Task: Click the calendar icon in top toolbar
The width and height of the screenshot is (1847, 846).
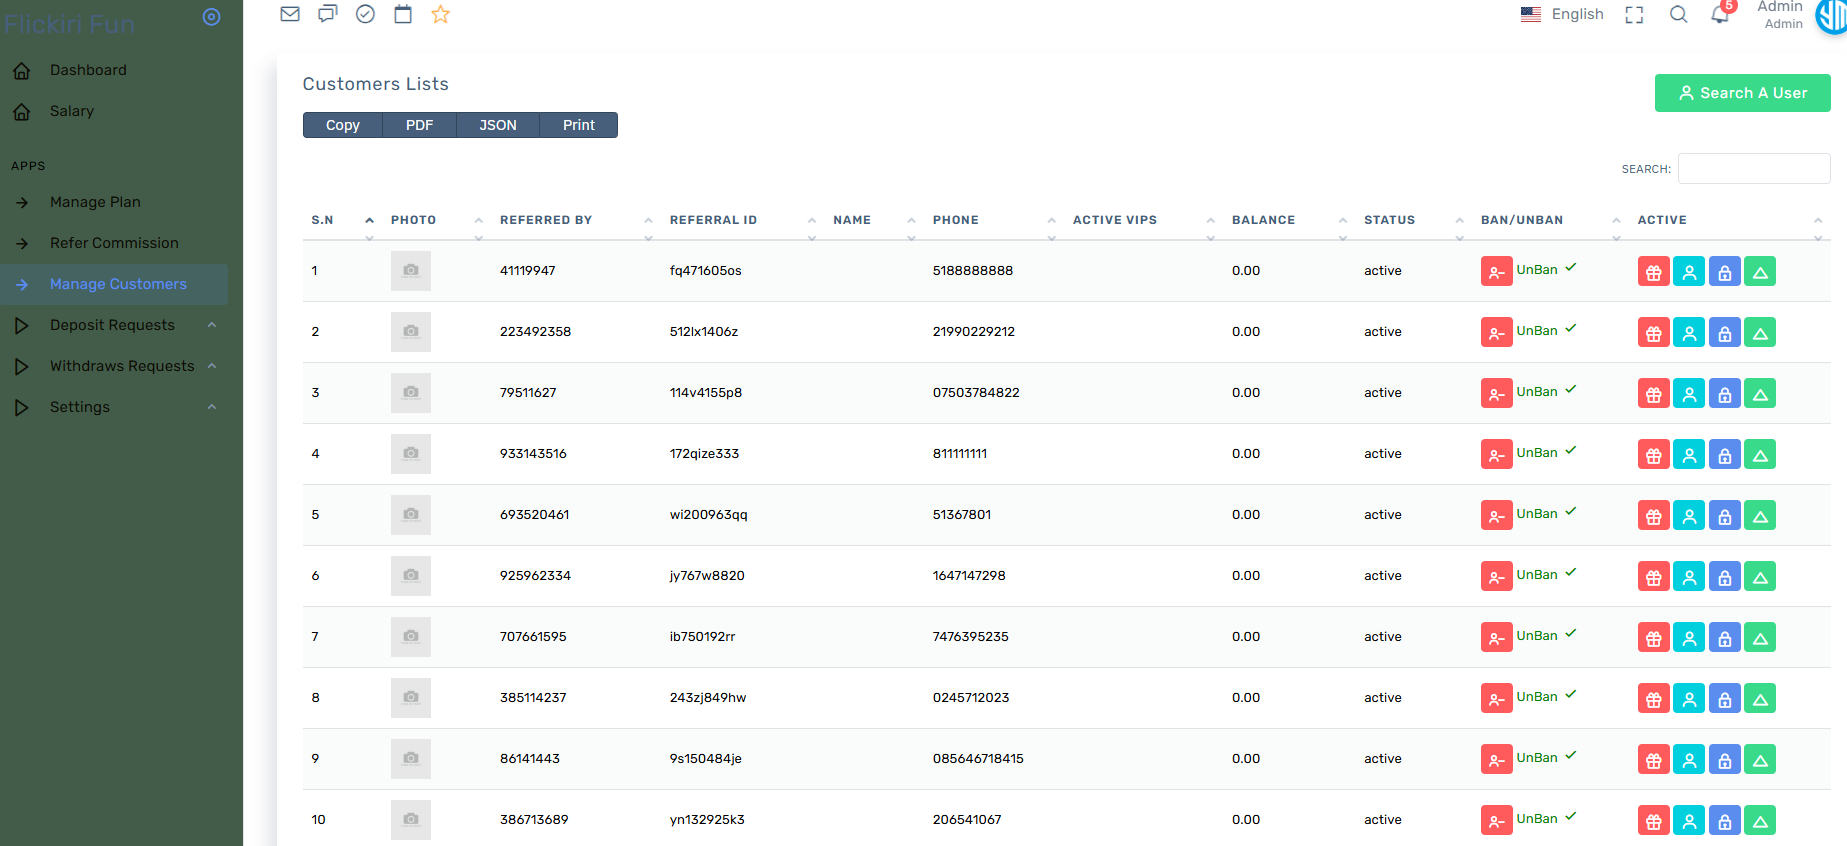Action: point(403,14)
